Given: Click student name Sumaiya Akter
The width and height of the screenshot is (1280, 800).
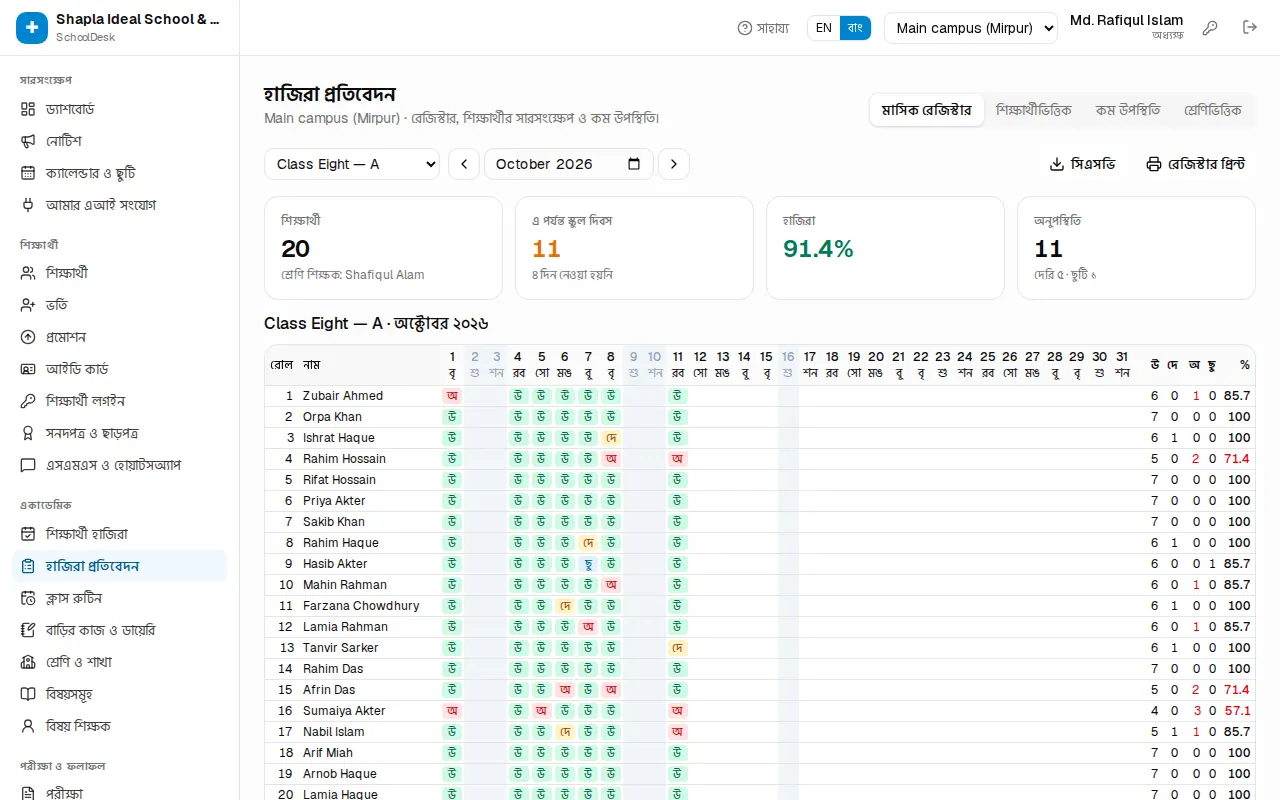Looking at the screenshot, I should point(344,711).
